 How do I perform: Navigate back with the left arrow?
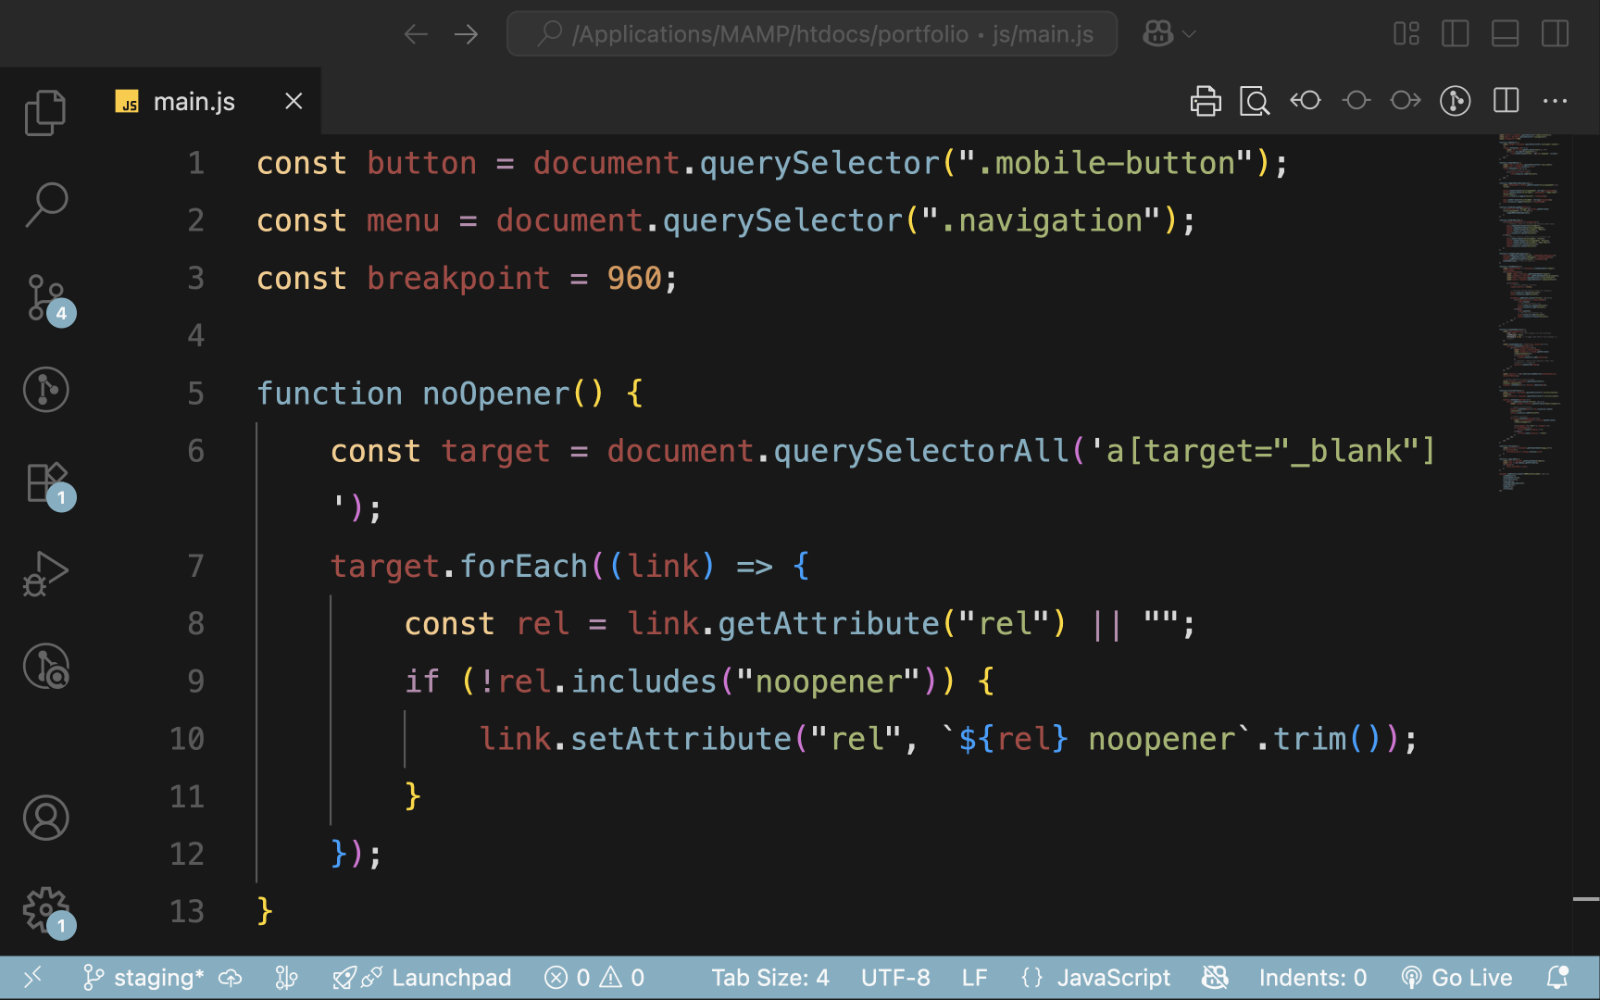pos(416,34)
